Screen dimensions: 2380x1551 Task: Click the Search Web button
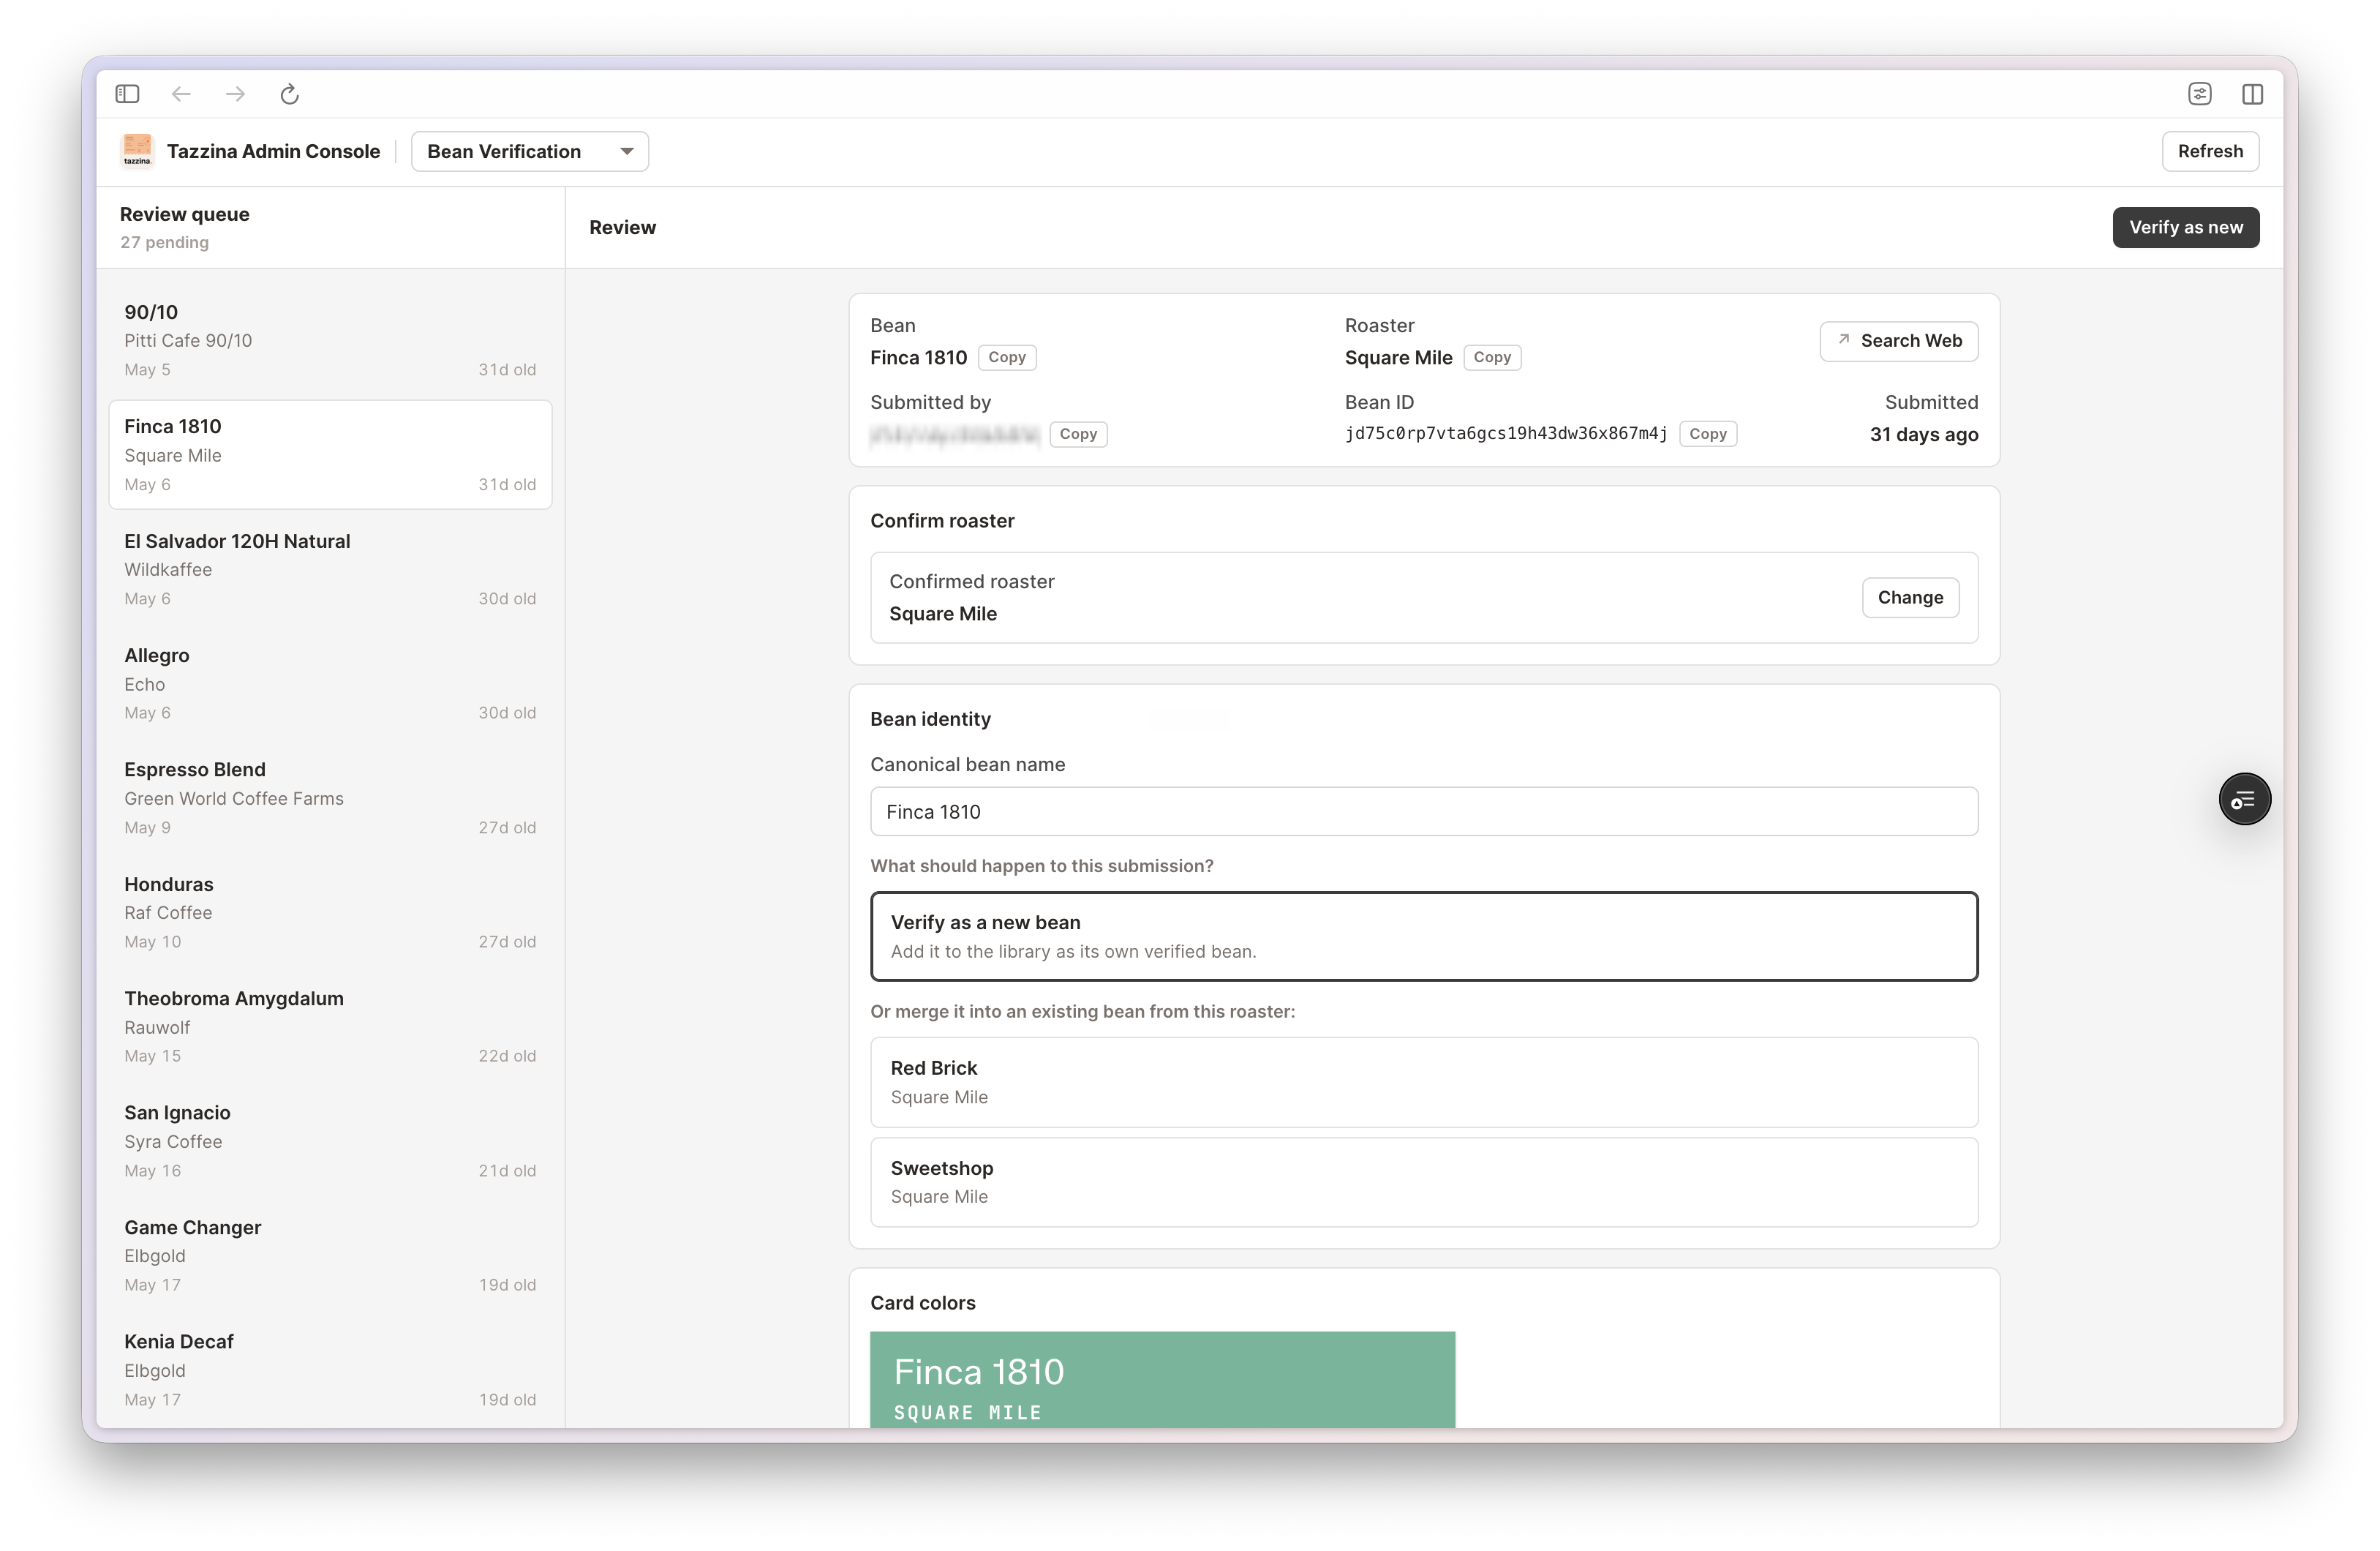[1898, 341]
